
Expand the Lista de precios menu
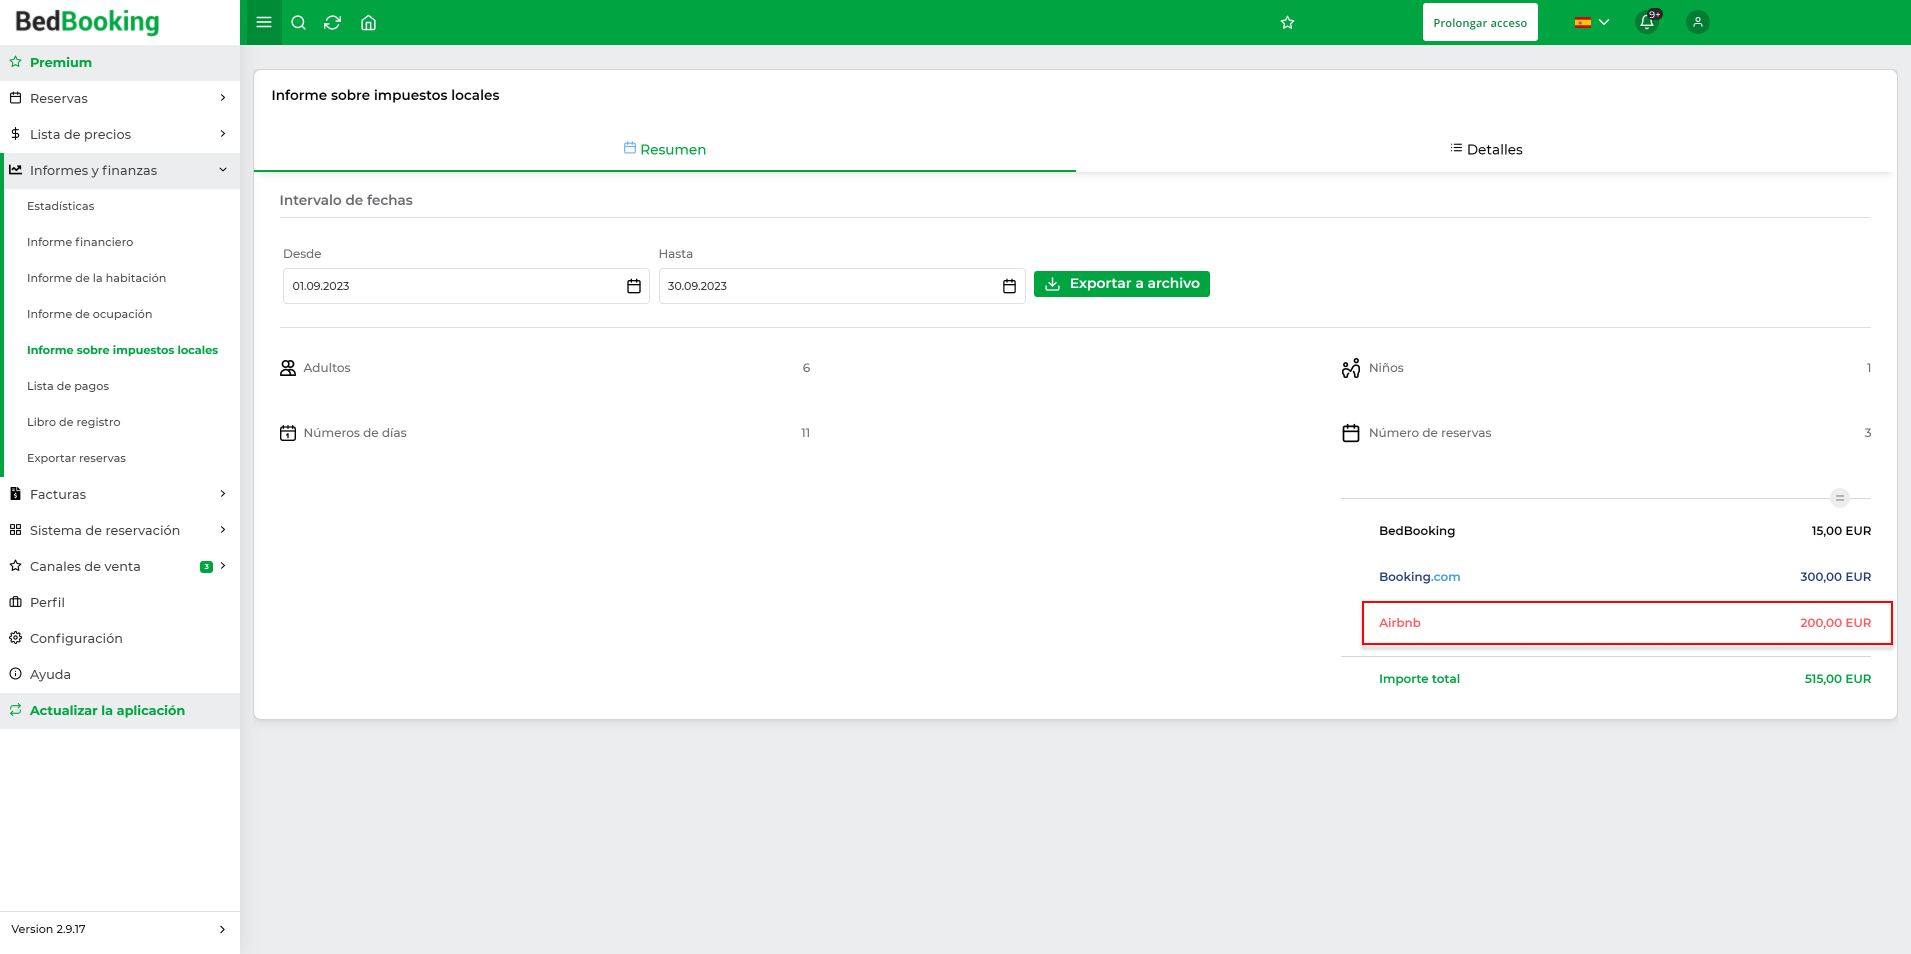[120, 134]
